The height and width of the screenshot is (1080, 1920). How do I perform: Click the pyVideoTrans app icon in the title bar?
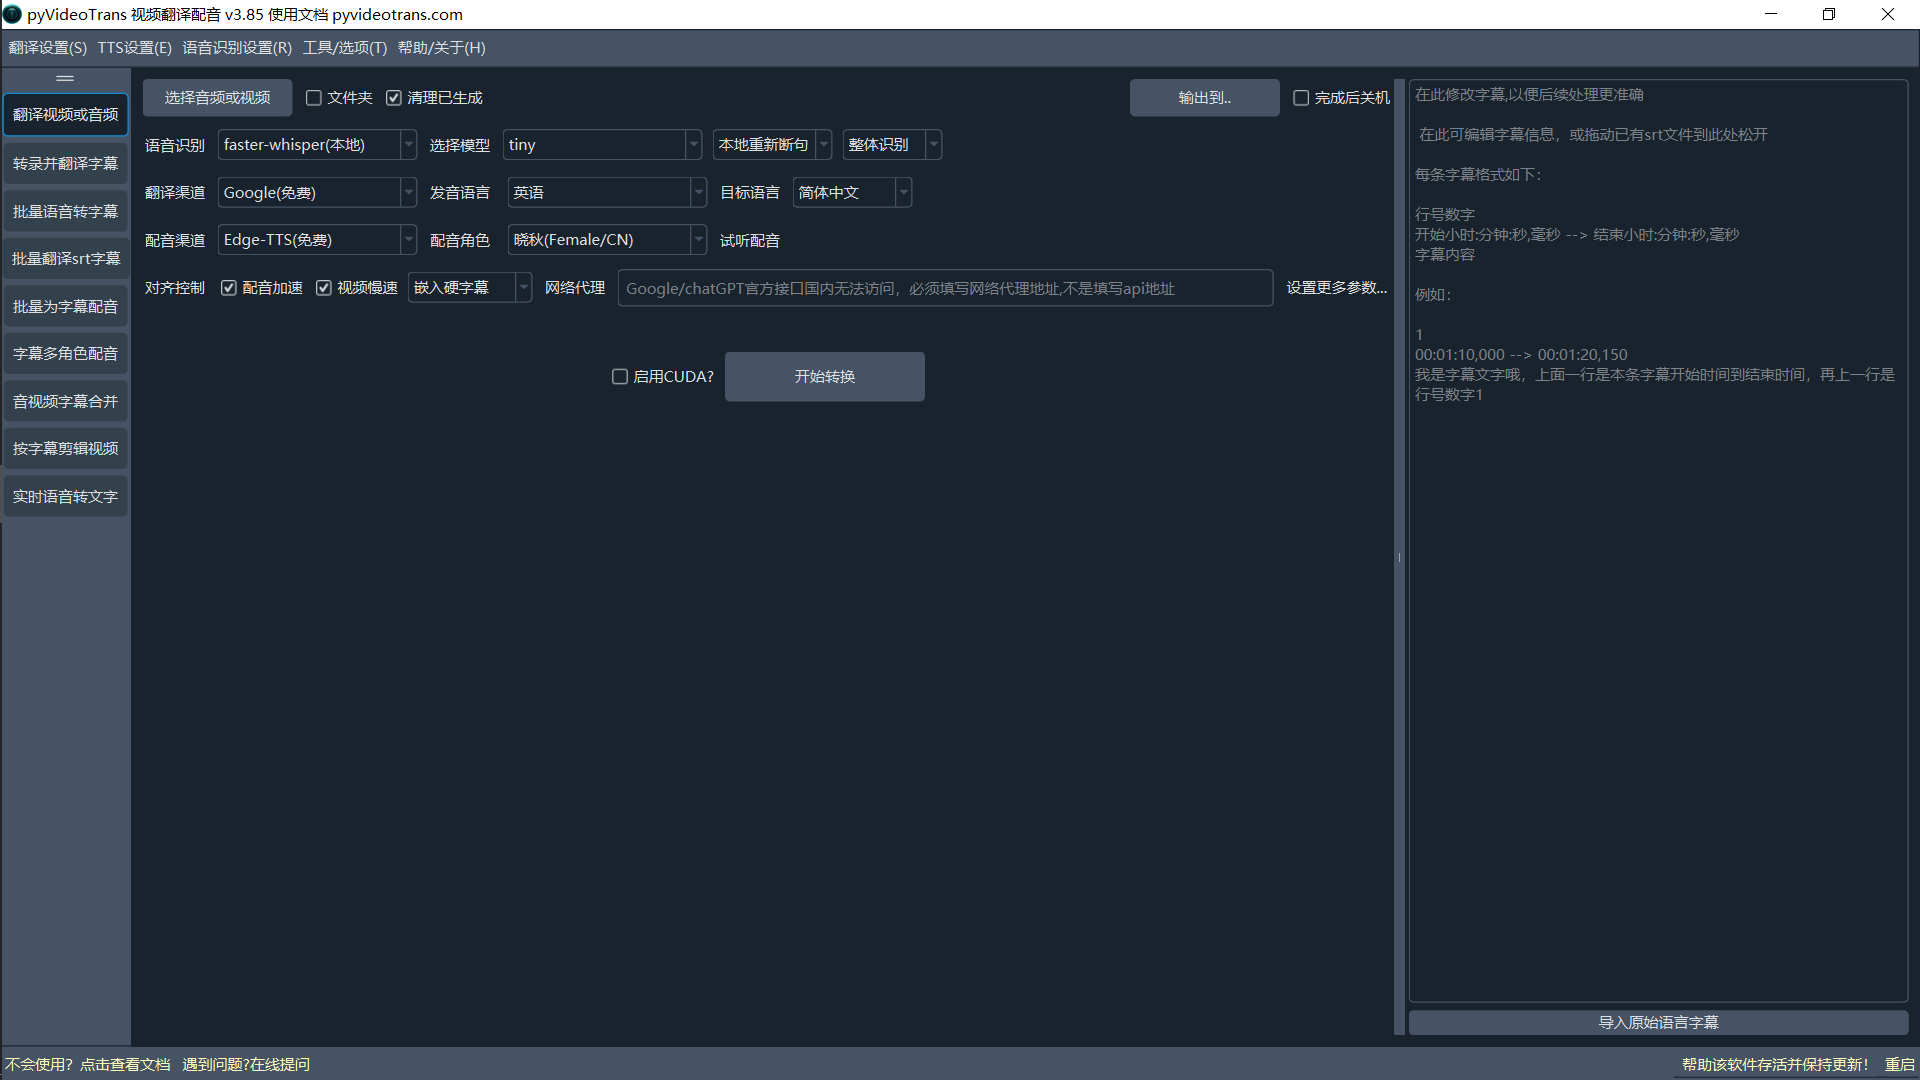tap(12, 14)
